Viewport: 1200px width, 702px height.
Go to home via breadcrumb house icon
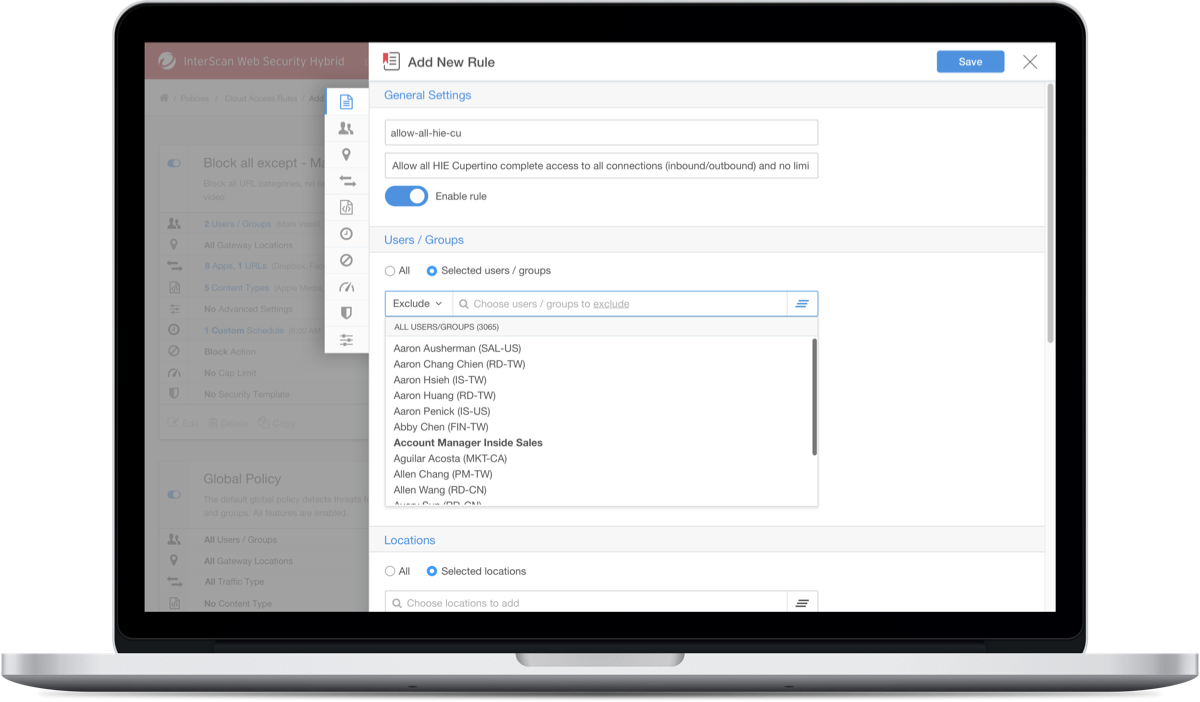coord(164,98)
